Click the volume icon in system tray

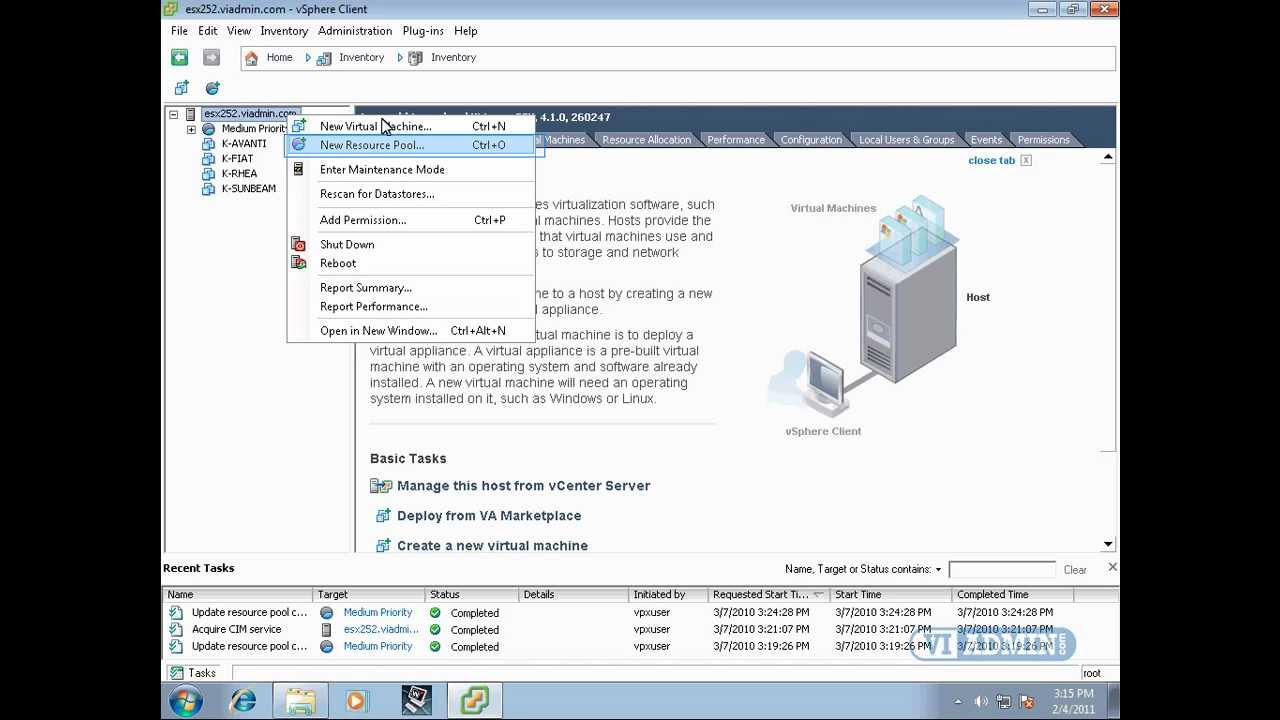pyautogui.click(x=981, y=702)
